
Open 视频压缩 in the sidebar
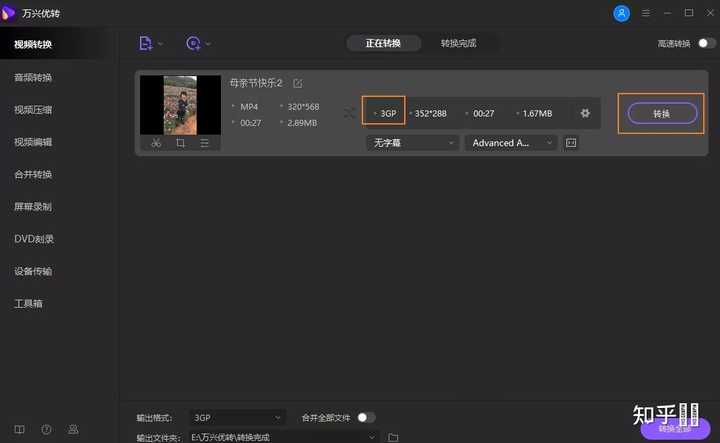click(33, 110)
